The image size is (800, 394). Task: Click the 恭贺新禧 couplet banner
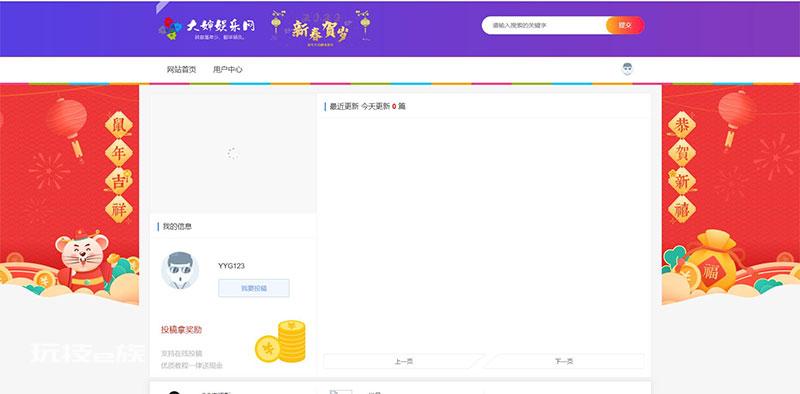tap(682, 167)
